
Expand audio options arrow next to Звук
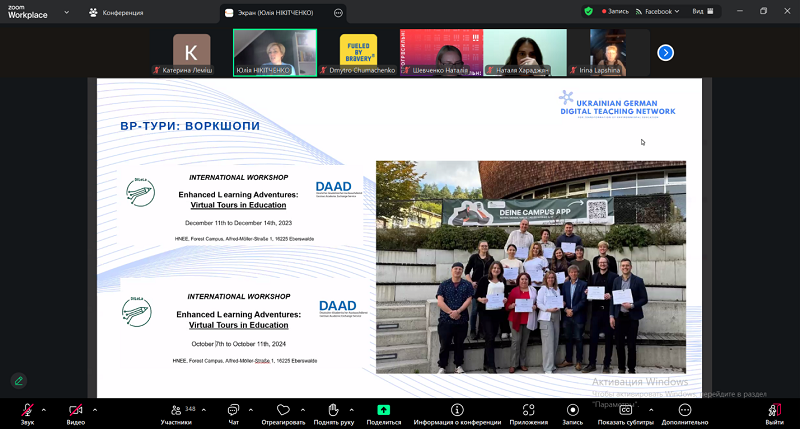pyautogui.click(x=44, y=410)
